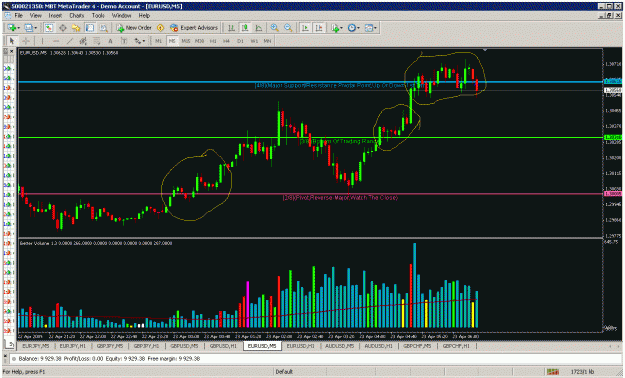Screen dimensions: 625x378
Task: Open the Profiles toolbar icon
Action: 28,28
